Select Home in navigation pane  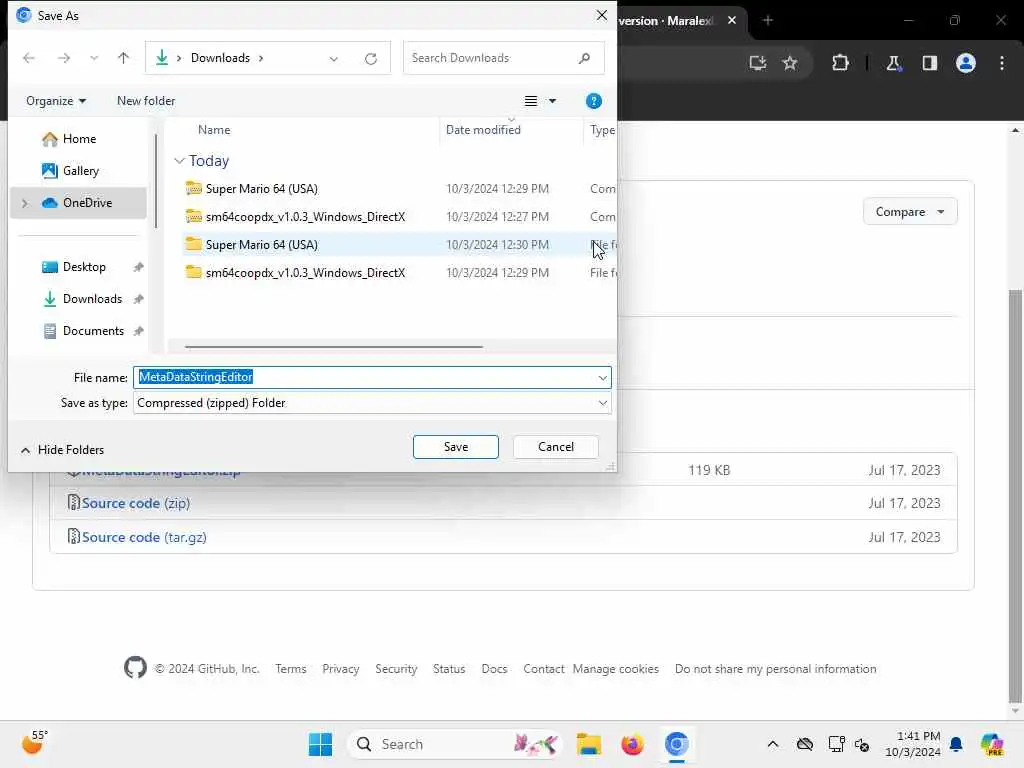click(80, 138)
